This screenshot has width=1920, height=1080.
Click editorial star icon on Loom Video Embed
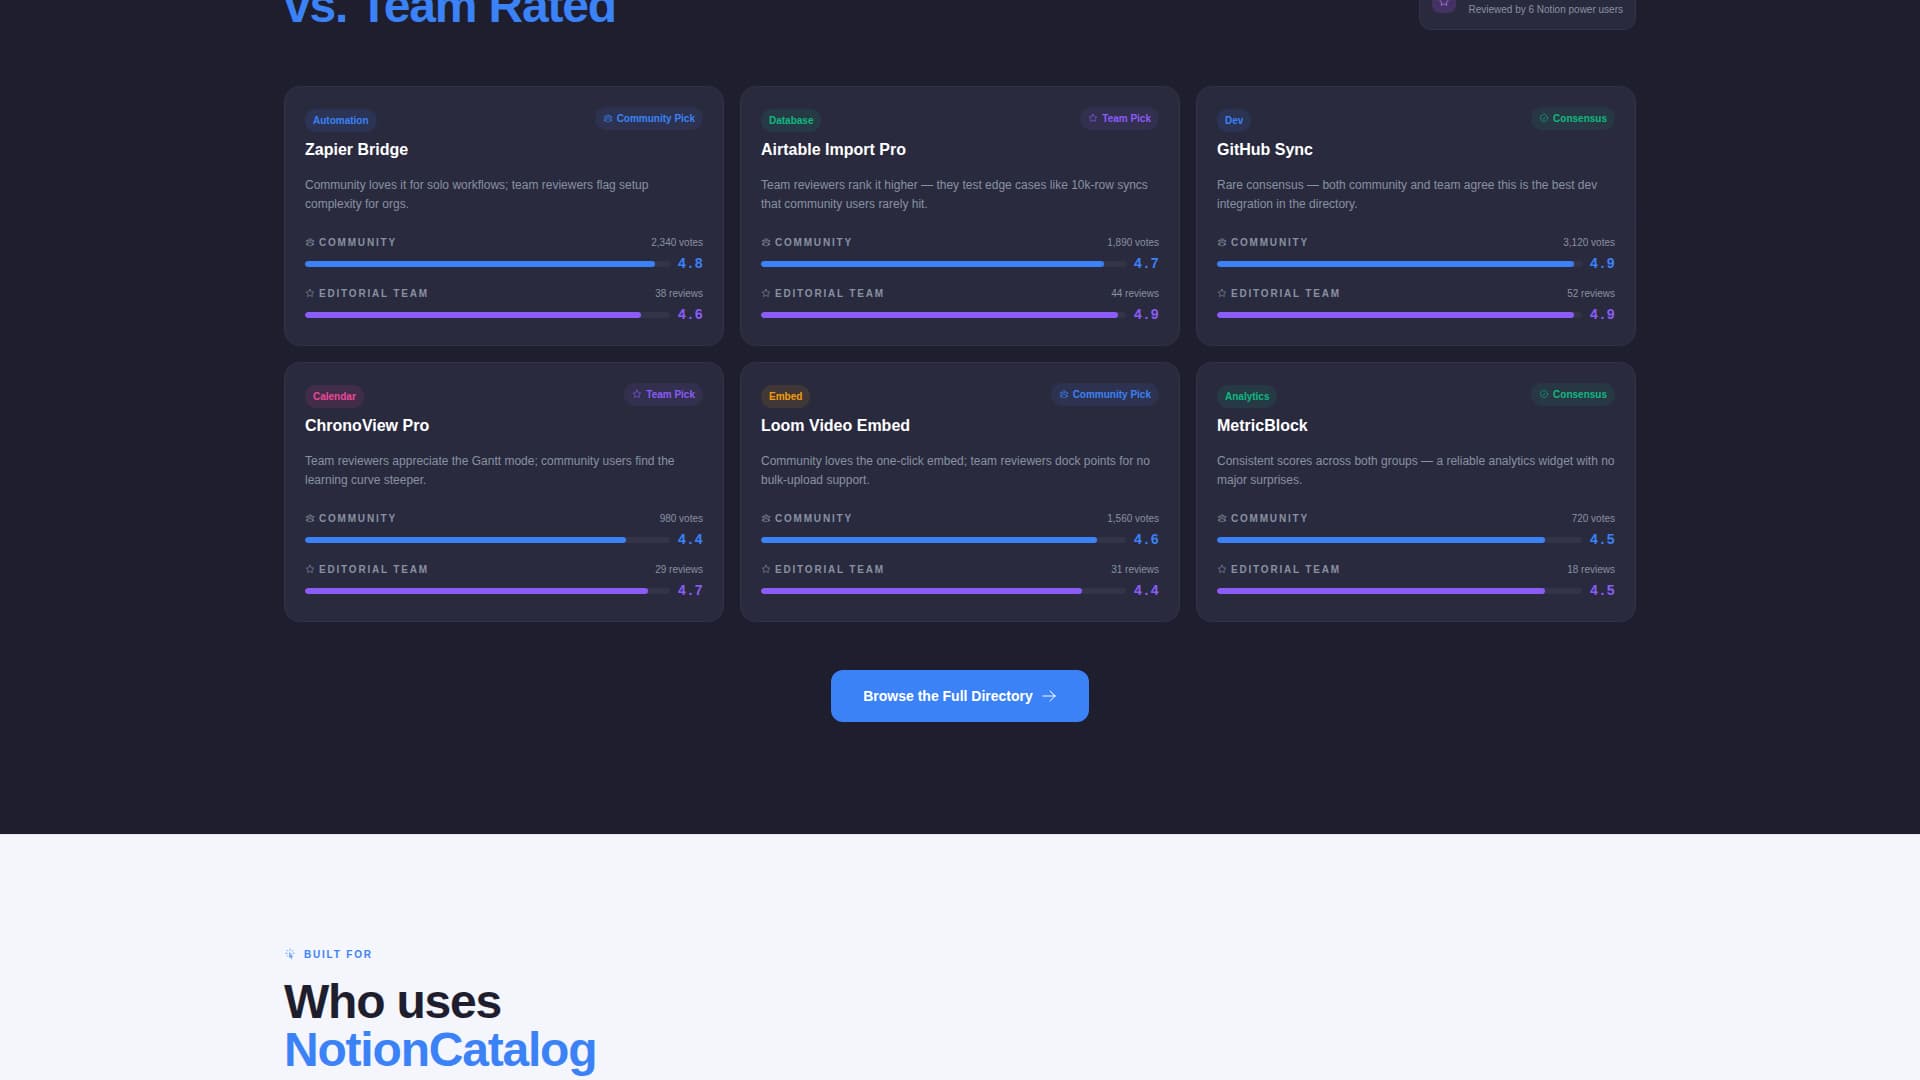[766, 569]
